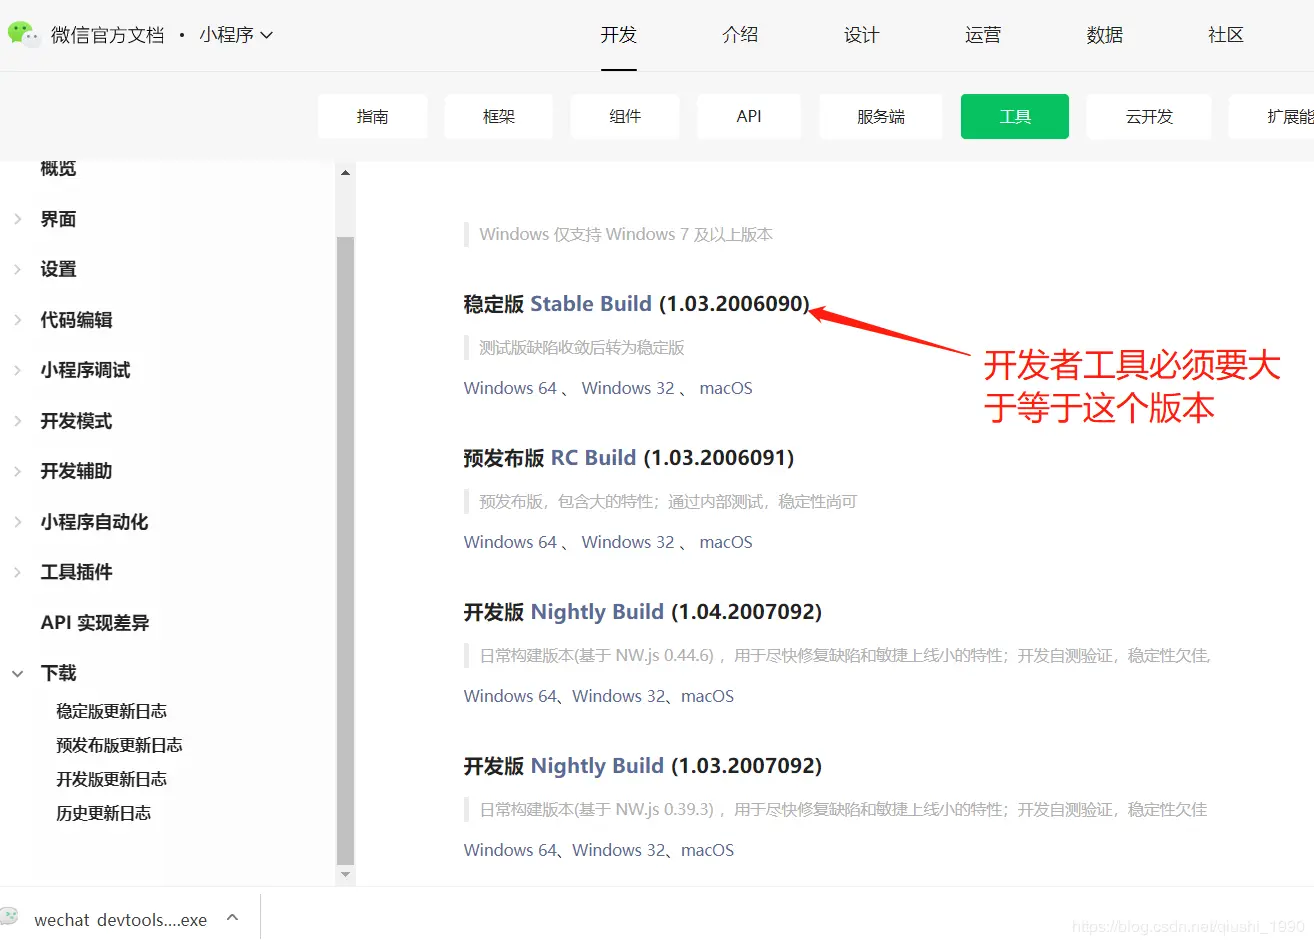Image resolution: width=1314 pixels, height=945 pixels.
Task: Open the API 实现差异 sidebar item
Action: pyautogui.click(x=95, y=623)
